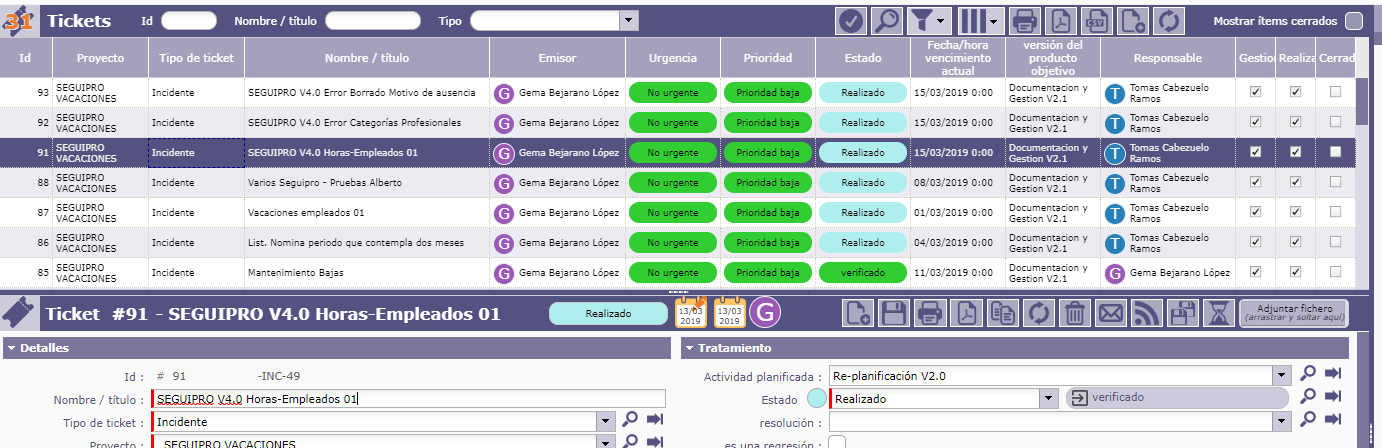Click the envelope icon to email ticket

coord(1110,313)
